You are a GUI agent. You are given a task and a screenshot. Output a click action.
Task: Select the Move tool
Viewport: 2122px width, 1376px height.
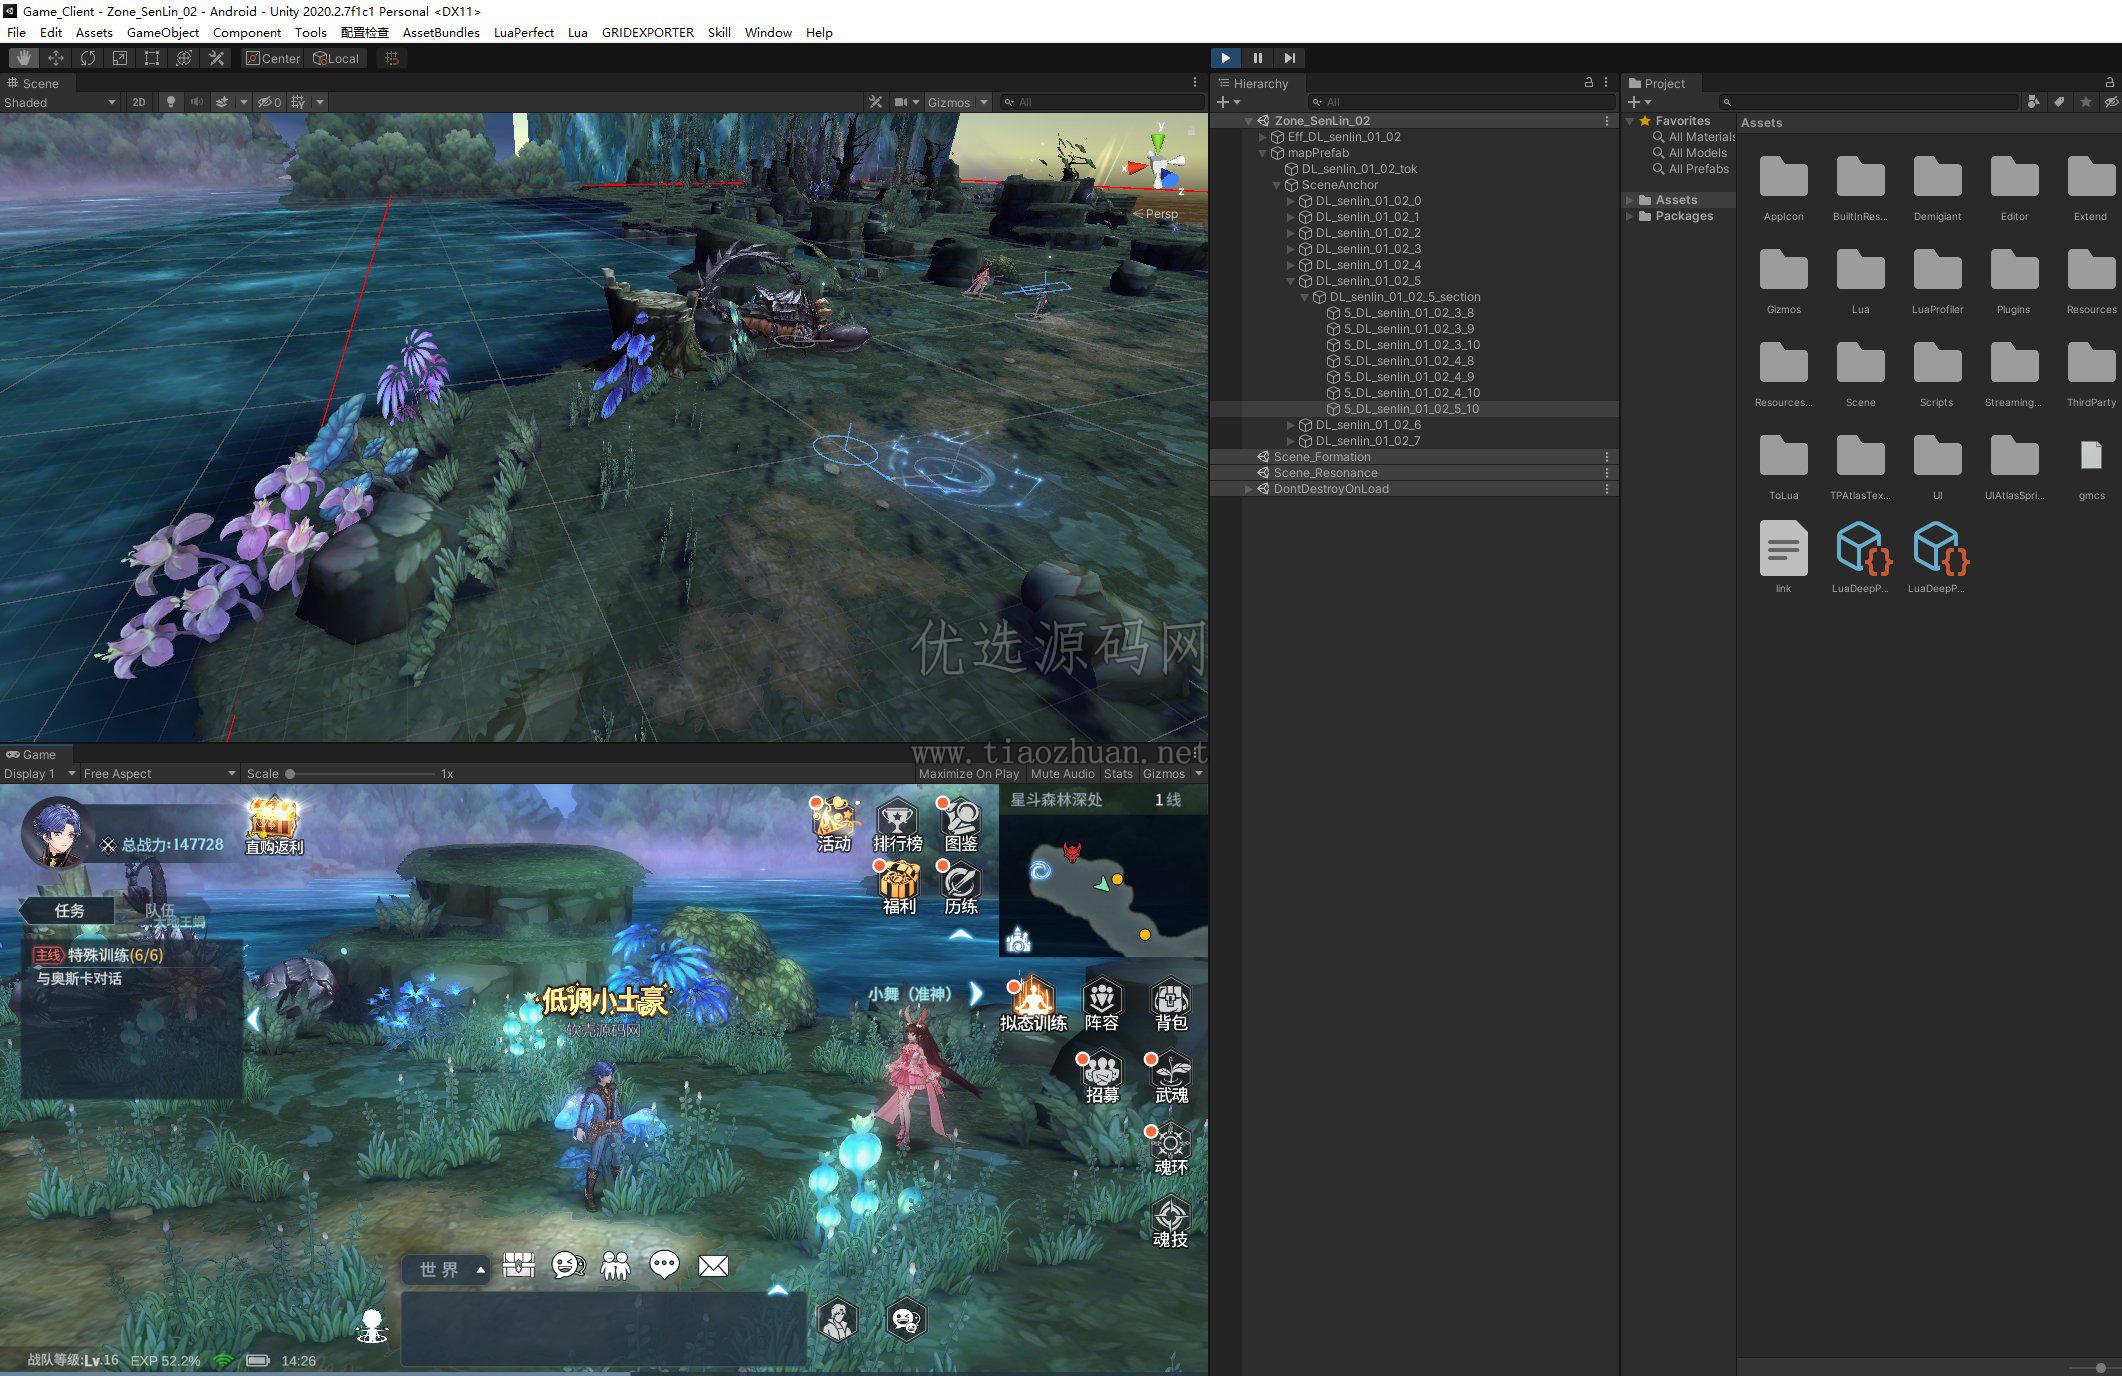pos(56,58)
